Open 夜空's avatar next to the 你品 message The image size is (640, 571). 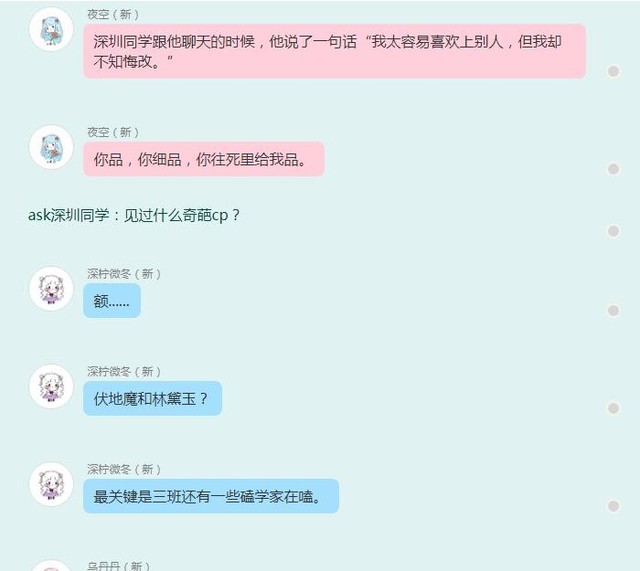point(51,147)
